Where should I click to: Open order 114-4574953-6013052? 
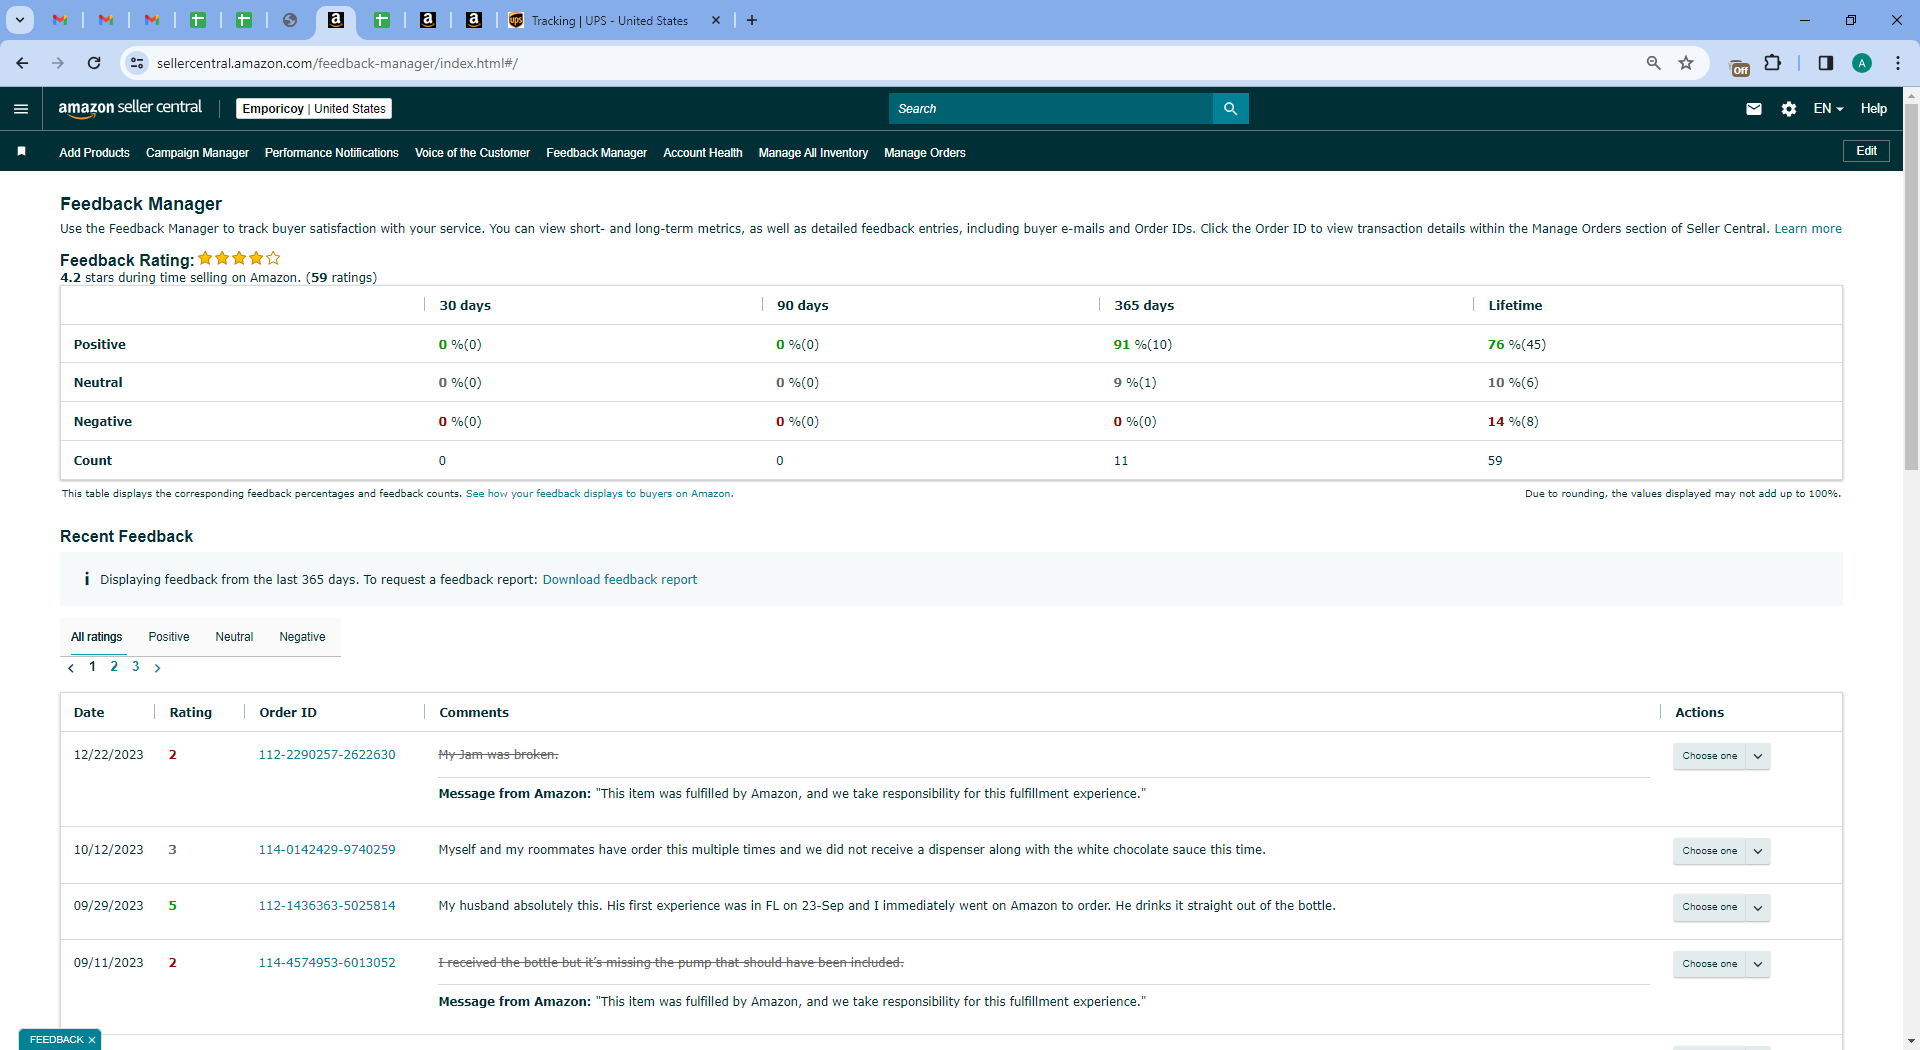click(x=327, y=963)
